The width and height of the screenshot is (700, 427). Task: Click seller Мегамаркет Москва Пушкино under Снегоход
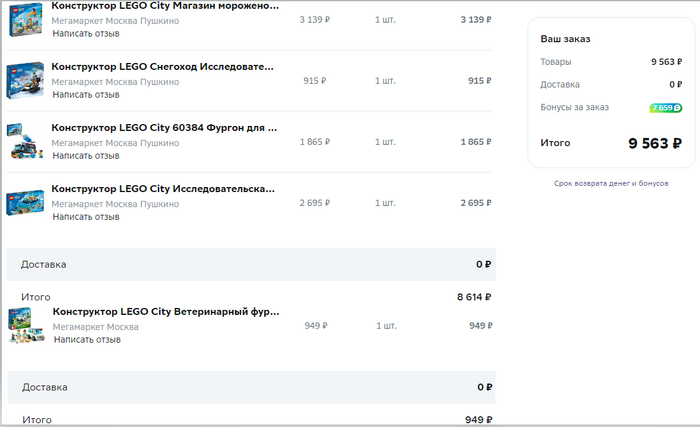[x=115, y=82]
